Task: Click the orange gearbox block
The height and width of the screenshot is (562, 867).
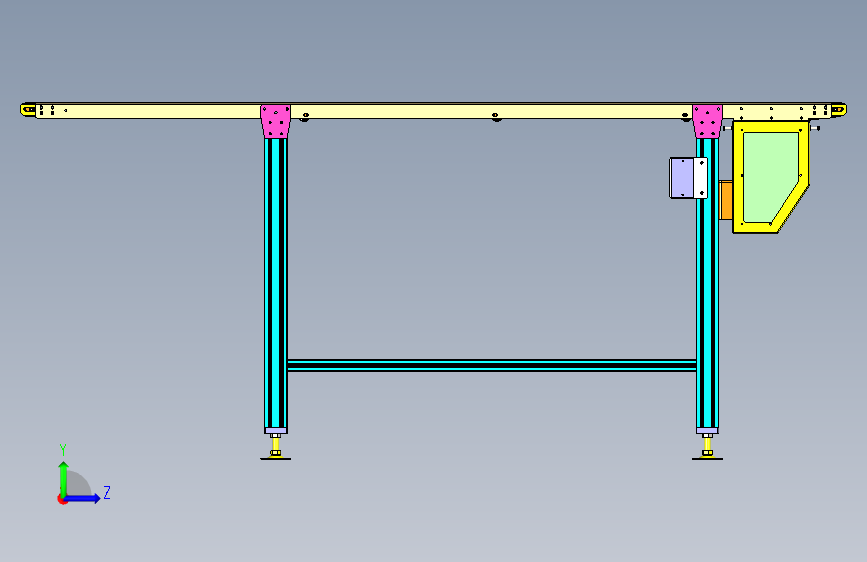Action: [725, 200]
